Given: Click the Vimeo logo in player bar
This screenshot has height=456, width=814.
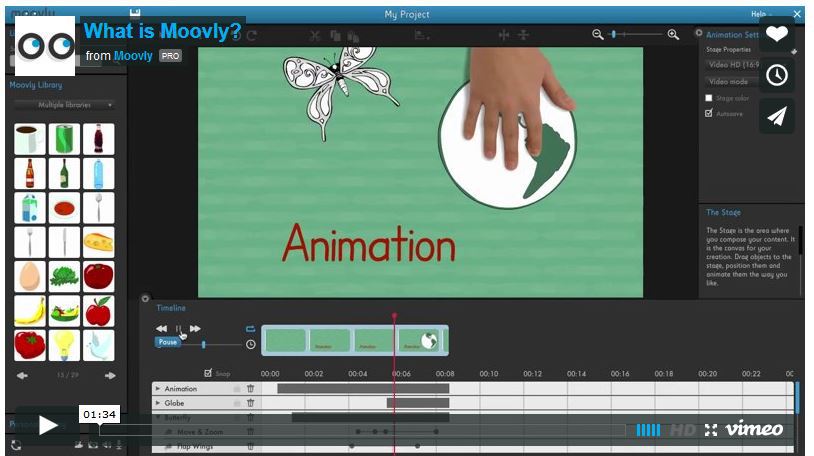Looking at the screenshot, I should (x=754, y=428).
